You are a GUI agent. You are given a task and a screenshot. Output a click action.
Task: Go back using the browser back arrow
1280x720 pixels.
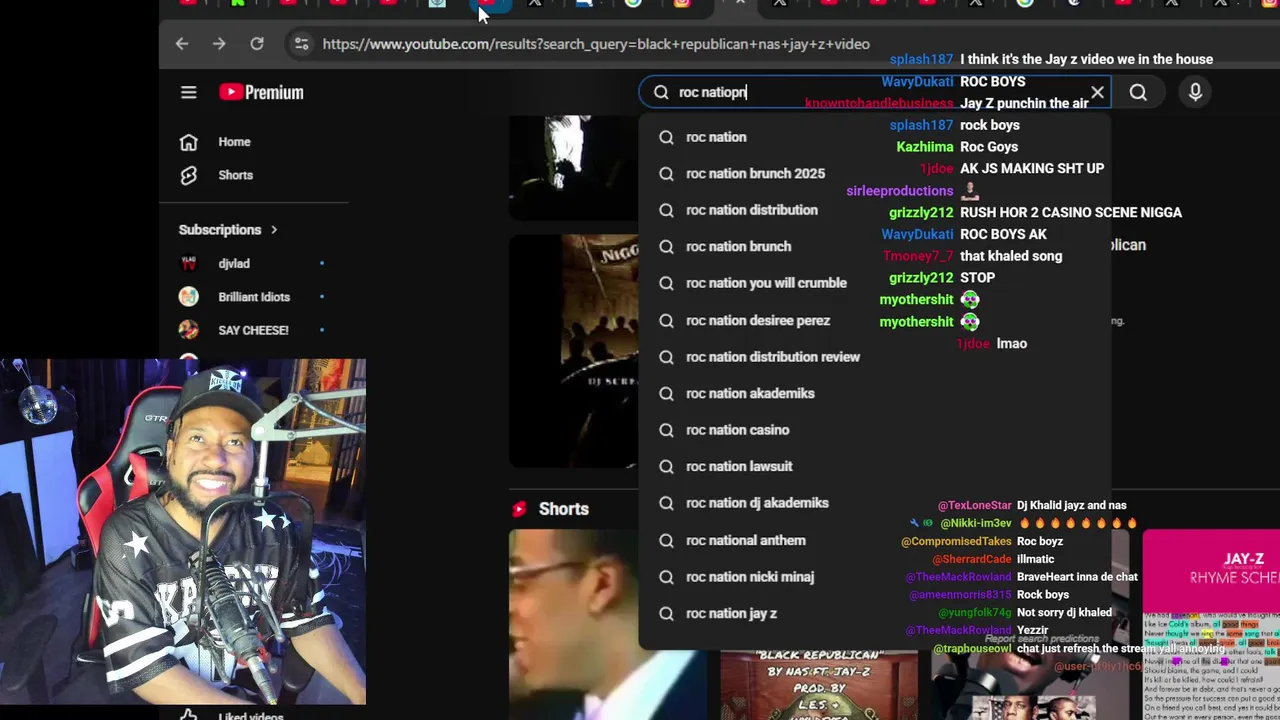pyautogui.click(x=182, y=44)
